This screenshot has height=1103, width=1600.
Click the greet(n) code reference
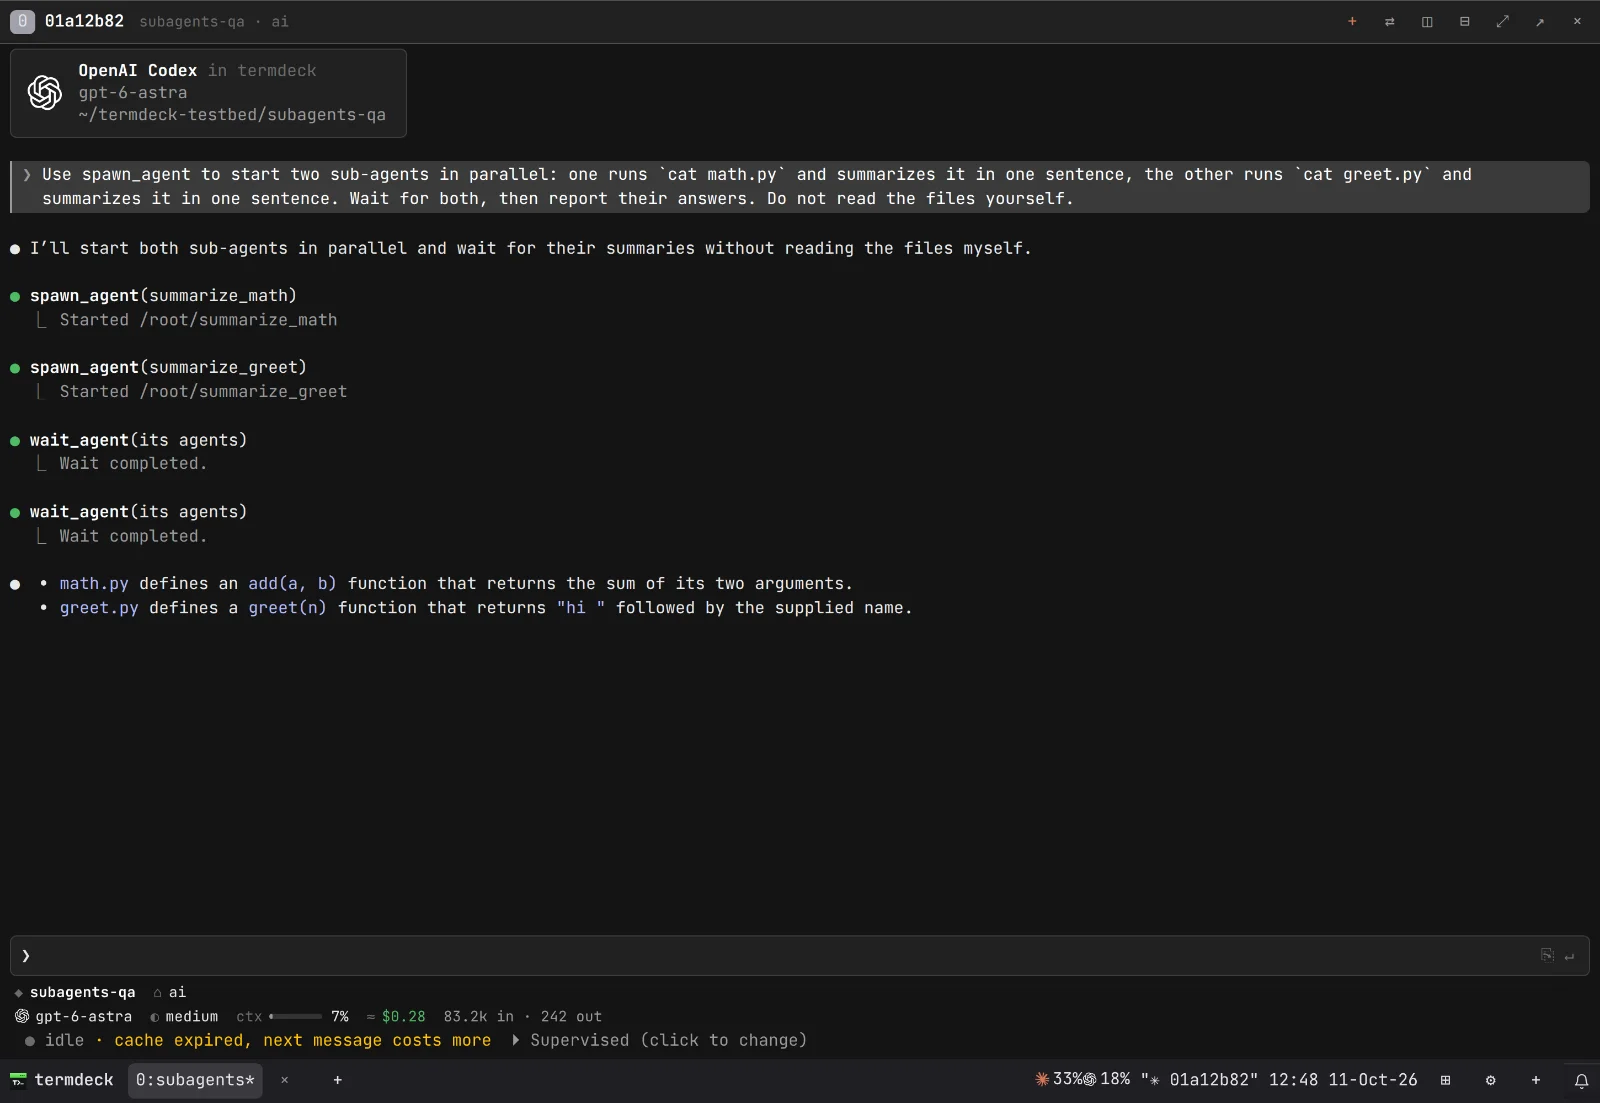(287, 608)
